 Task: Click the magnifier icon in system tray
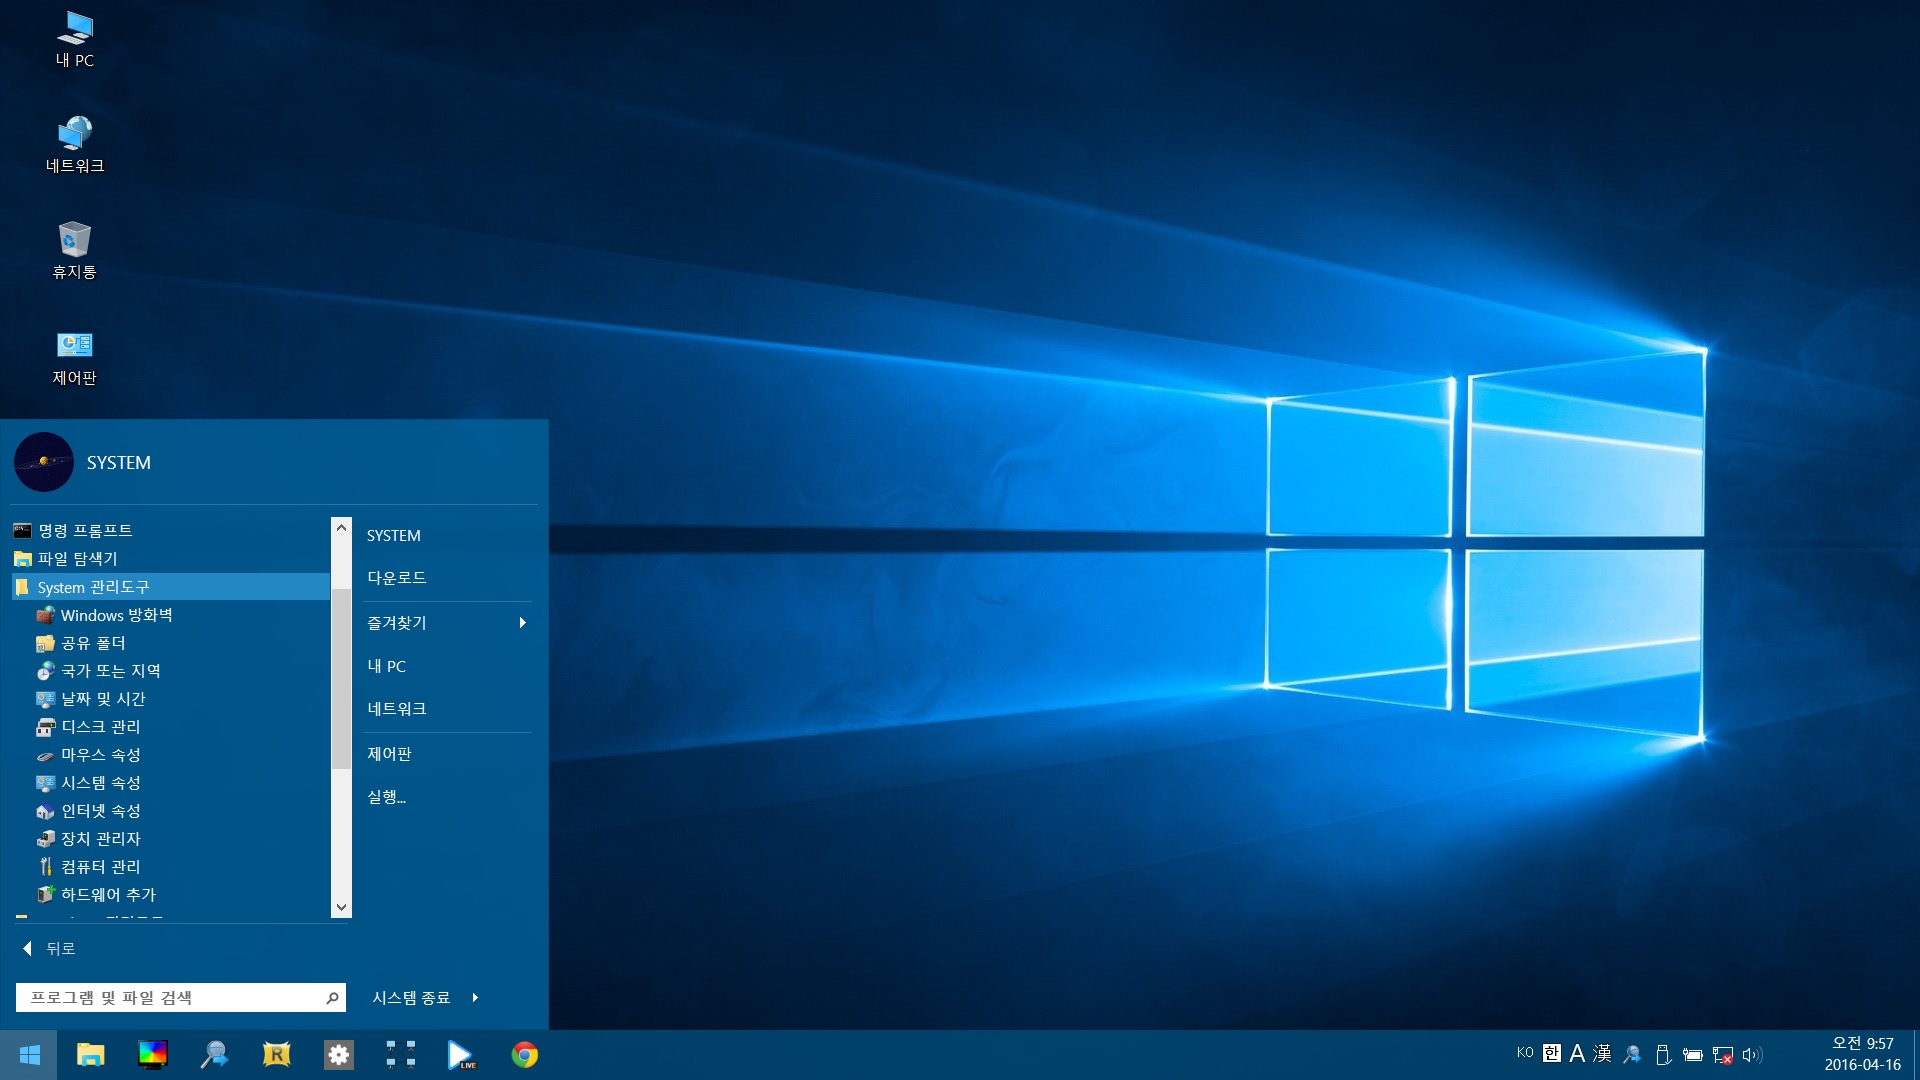coord(1632,1054)
